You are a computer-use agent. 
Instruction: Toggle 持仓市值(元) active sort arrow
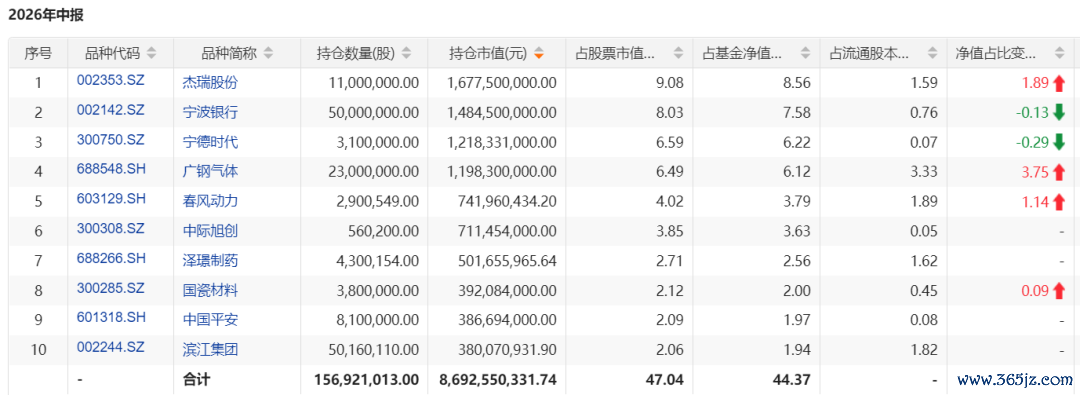tap(539, 53)
